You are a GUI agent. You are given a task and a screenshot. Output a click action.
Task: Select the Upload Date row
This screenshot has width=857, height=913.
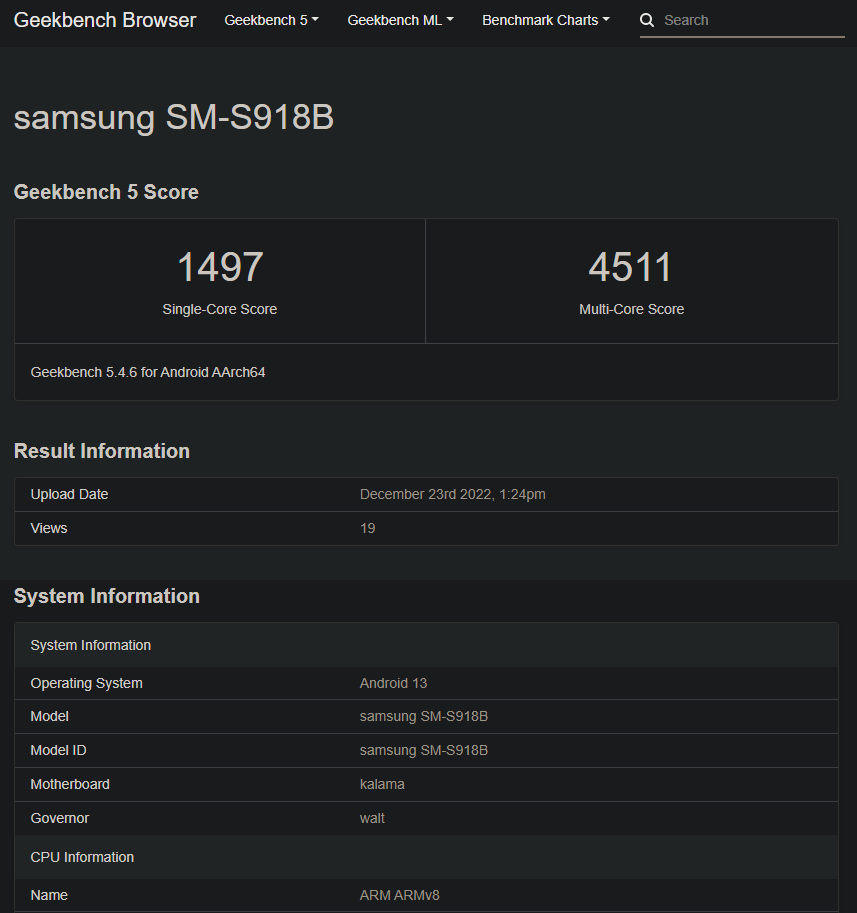point(69,494)
